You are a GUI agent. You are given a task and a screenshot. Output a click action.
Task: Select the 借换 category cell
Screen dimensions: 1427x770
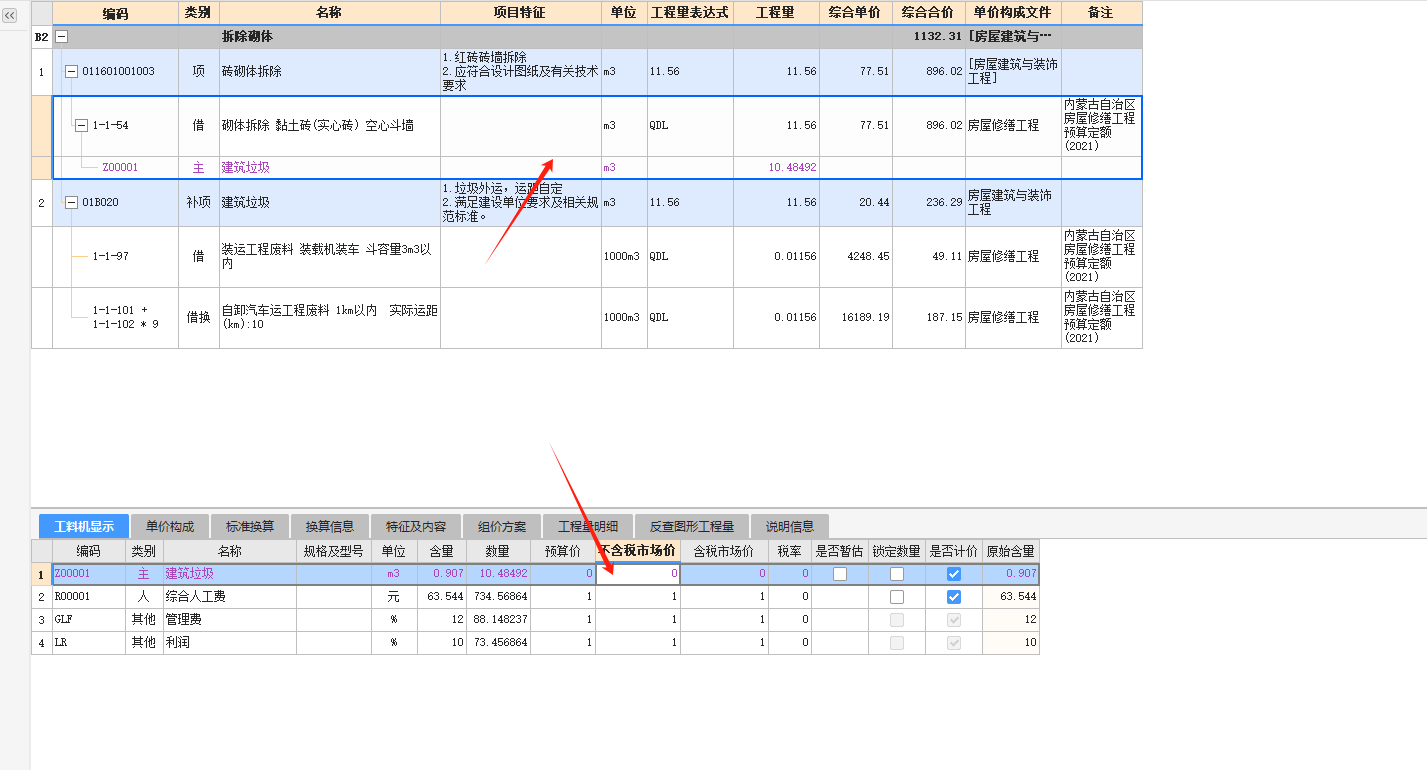(x=199, y=318)
